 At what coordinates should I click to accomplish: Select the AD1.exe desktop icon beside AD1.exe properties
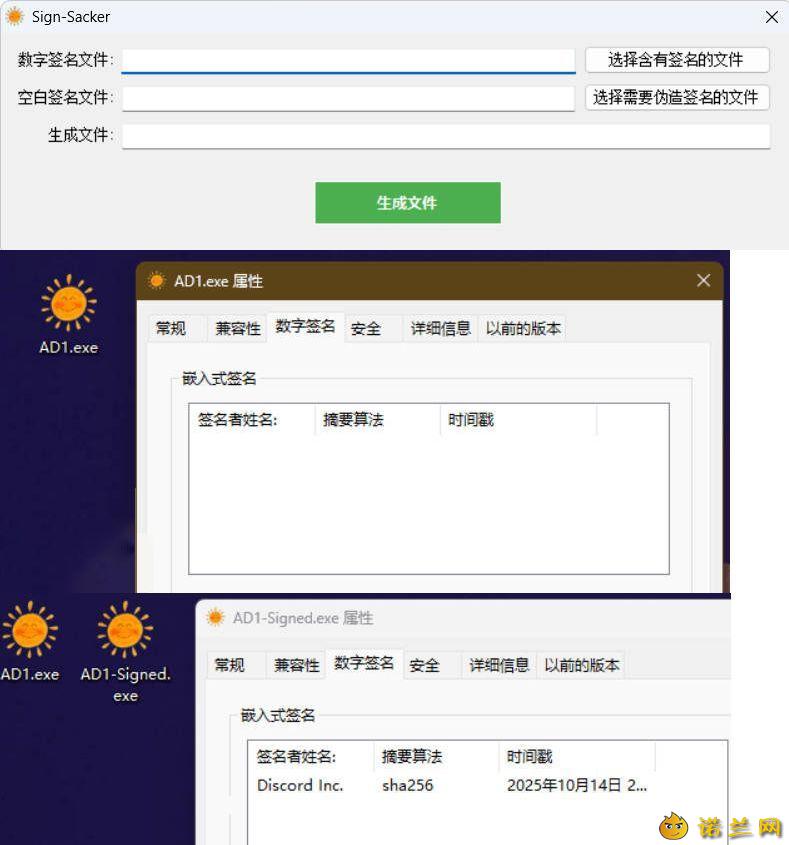(x=68, y=315)
